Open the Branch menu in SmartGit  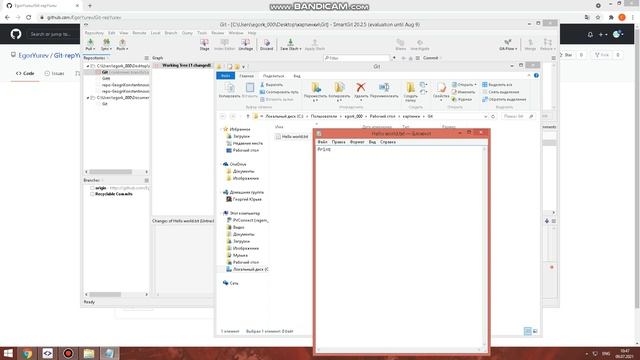click(171, 33)
